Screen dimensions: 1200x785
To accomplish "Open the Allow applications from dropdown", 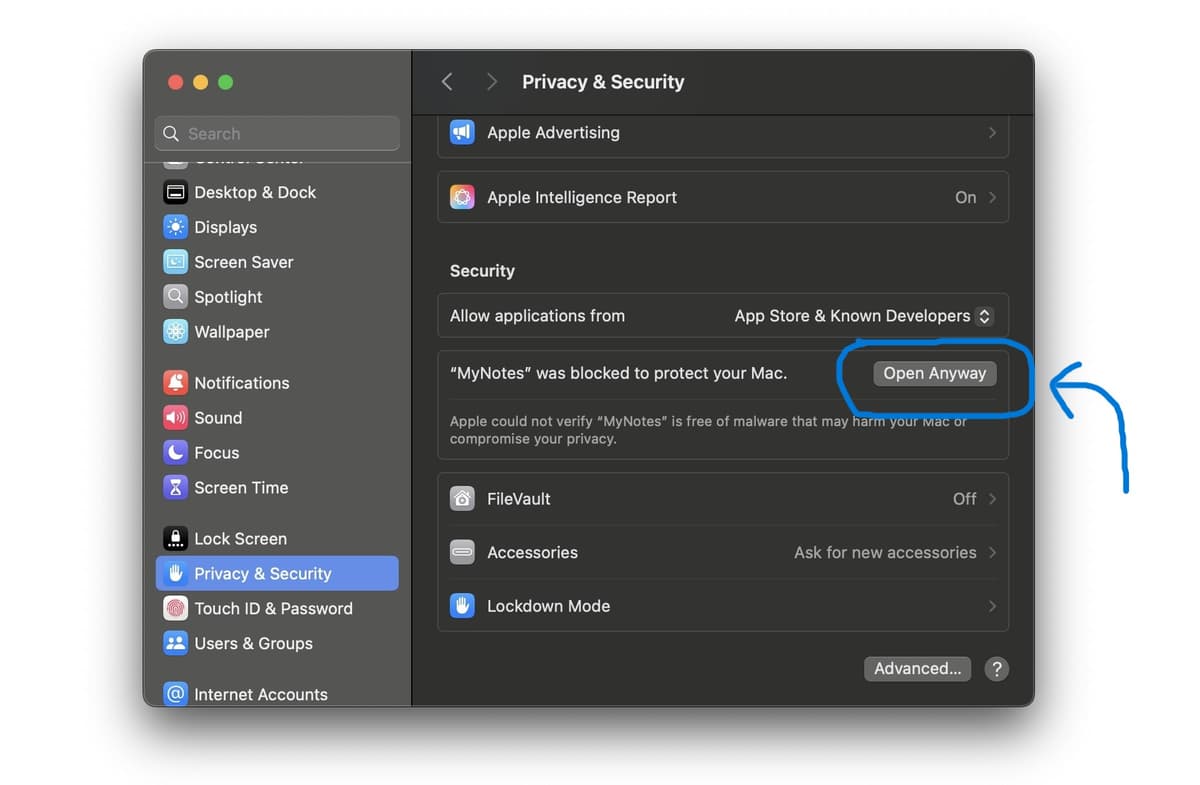I will click(x=863, y=316).
